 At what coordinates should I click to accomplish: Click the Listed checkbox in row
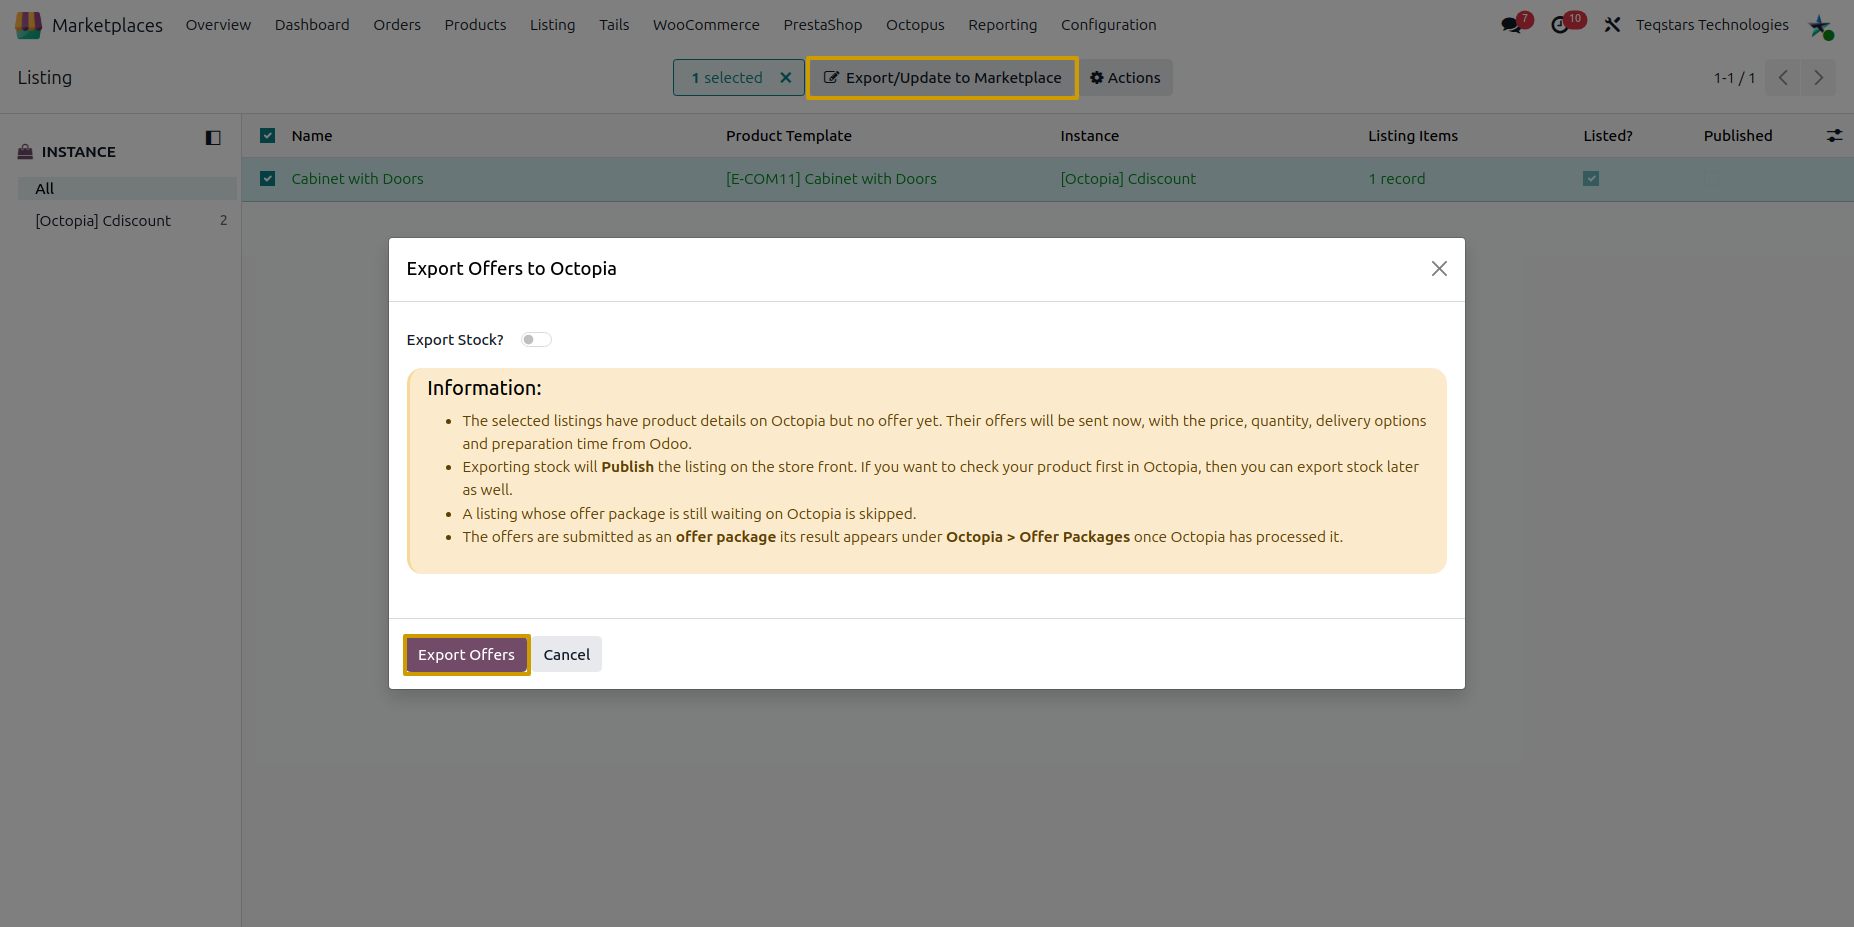1591,179
